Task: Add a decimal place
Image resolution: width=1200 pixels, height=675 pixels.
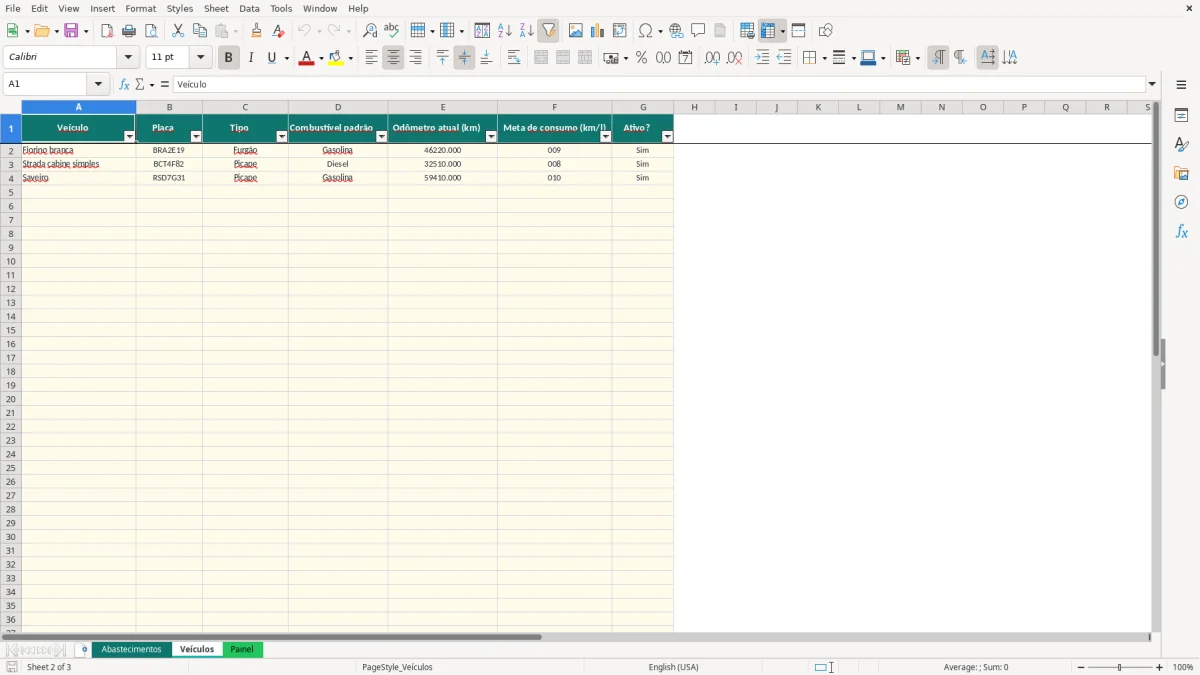Action: point(712,58)
